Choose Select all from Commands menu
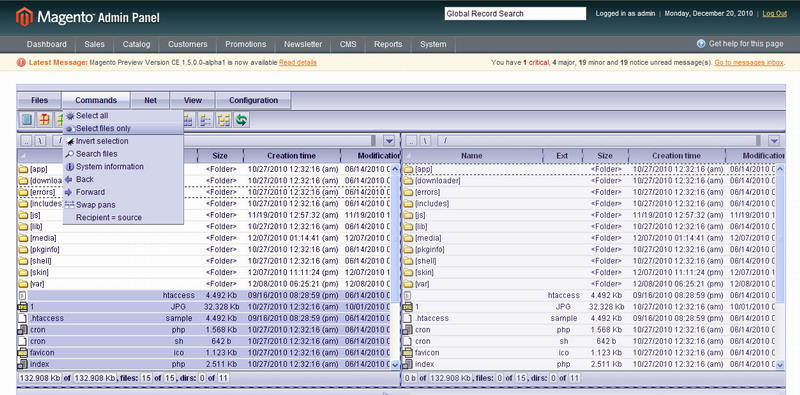This screenshot has height=395, width=800. (x=123, y=116)
